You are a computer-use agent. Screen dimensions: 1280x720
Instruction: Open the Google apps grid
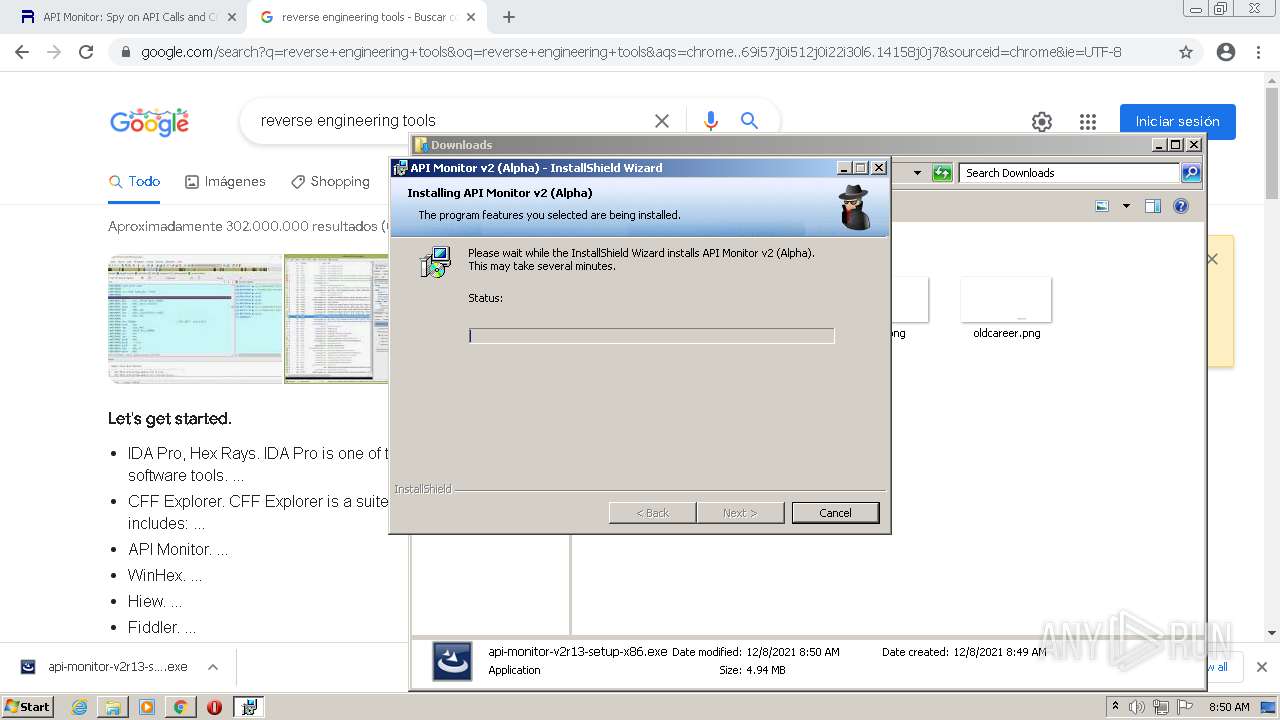click(1088, 122)
